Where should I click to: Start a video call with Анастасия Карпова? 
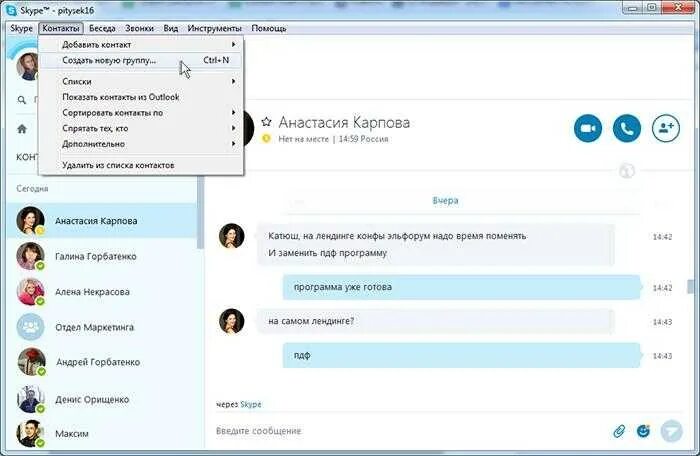[x=588, y=128]
